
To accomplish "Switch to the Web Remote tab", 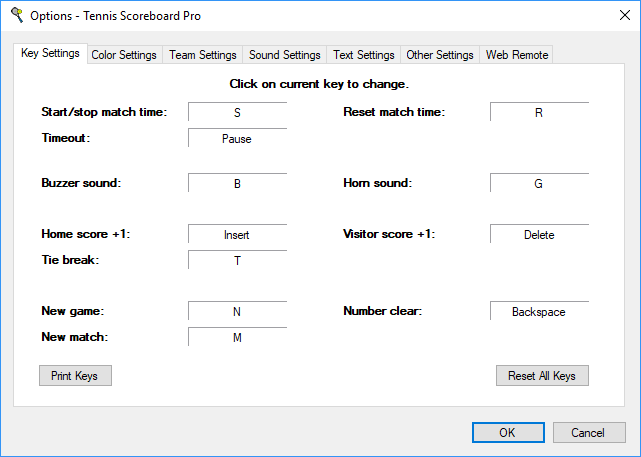I will click(x=517, y=55).
